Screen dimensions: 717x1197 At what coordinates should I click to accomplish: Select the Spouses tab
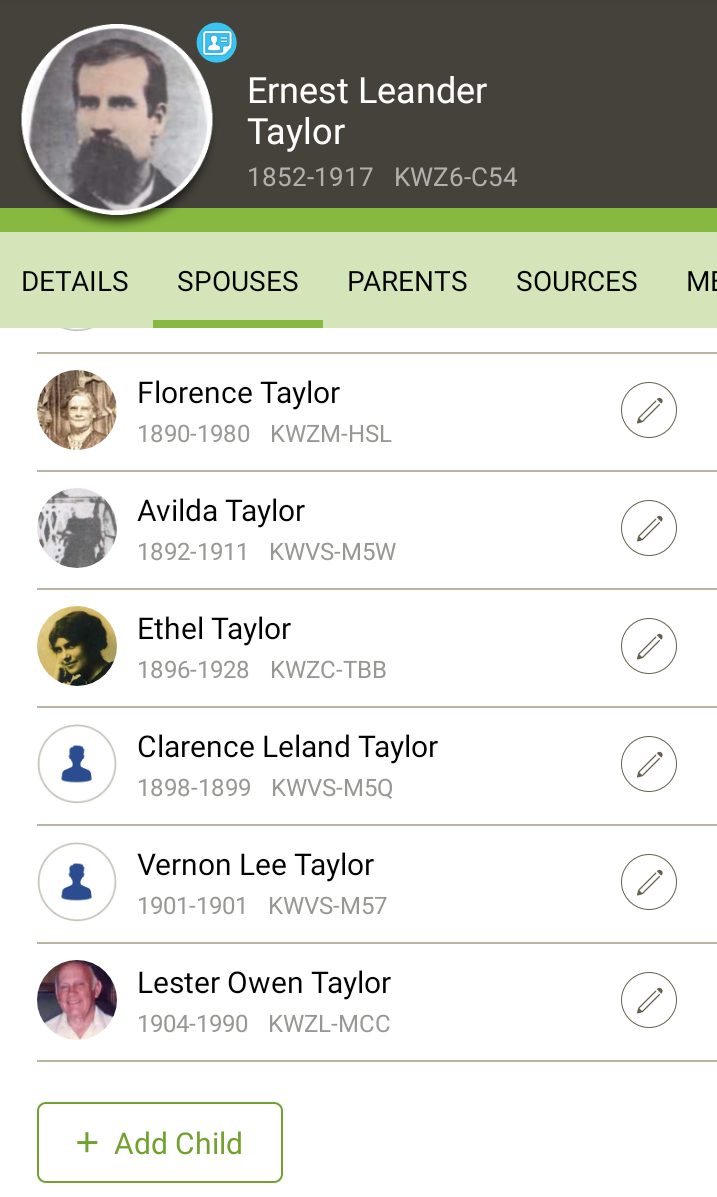pyautogui.click(x=238, y=282)
